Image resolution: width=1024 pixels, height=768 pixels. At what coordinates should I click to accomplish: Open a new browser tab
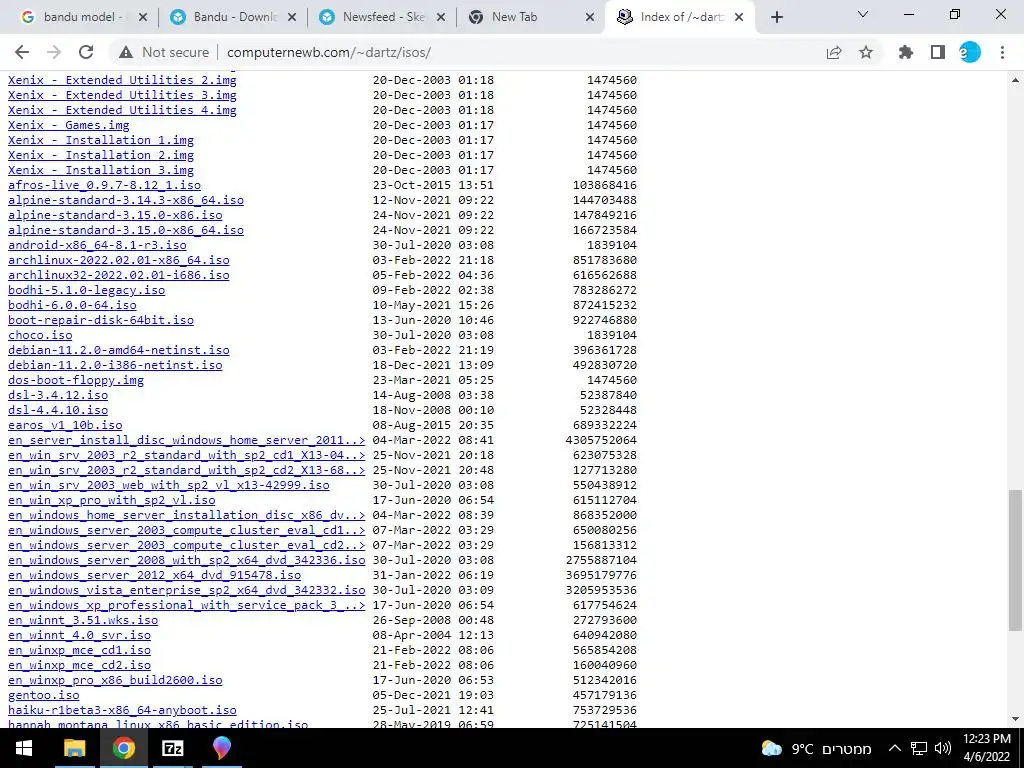776,17
